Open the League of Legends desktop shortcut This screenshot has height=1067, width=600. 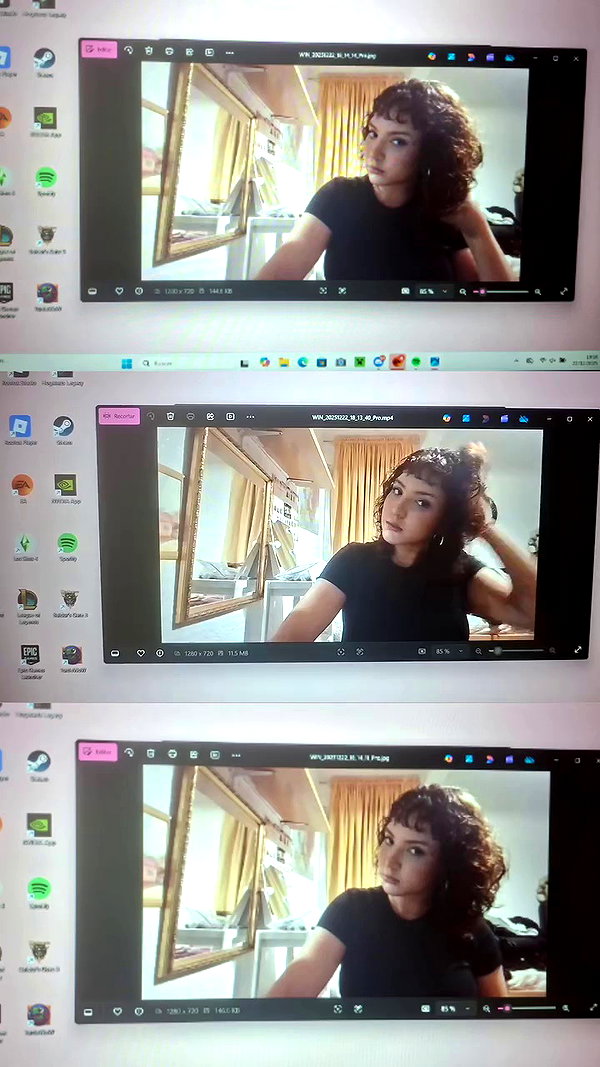tap(27, 604)
